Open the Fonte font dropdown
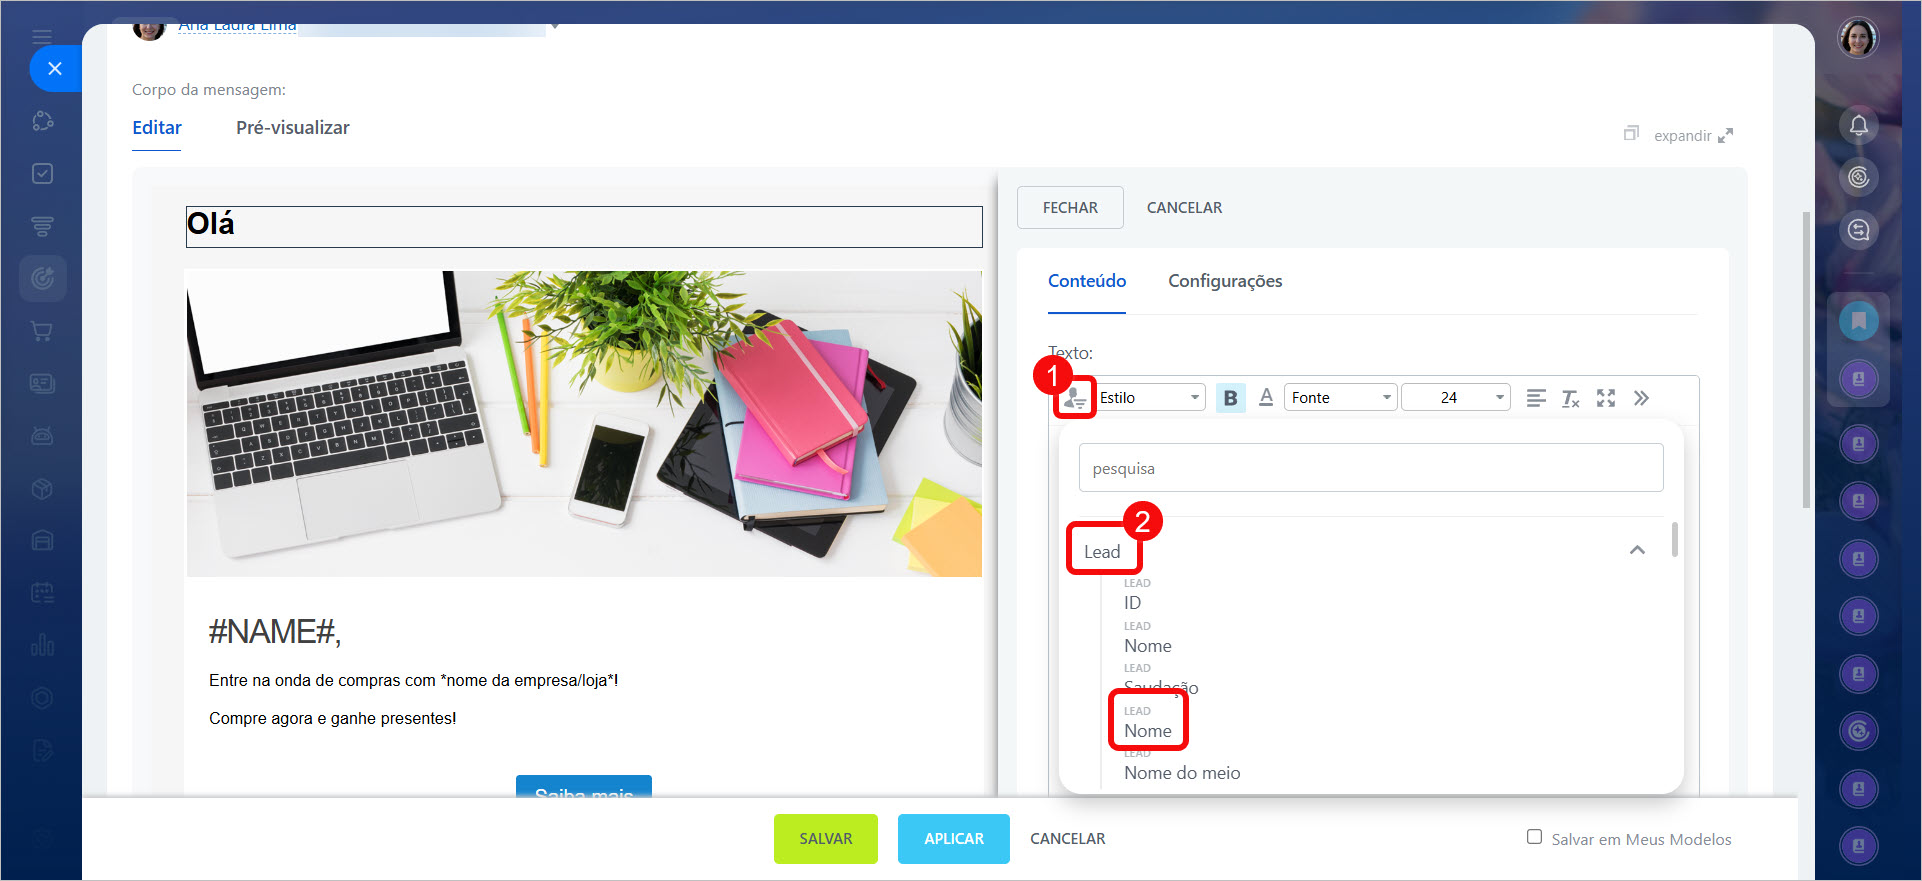This screenshot has width=1922, height=881. click(x=1341, y=398)
